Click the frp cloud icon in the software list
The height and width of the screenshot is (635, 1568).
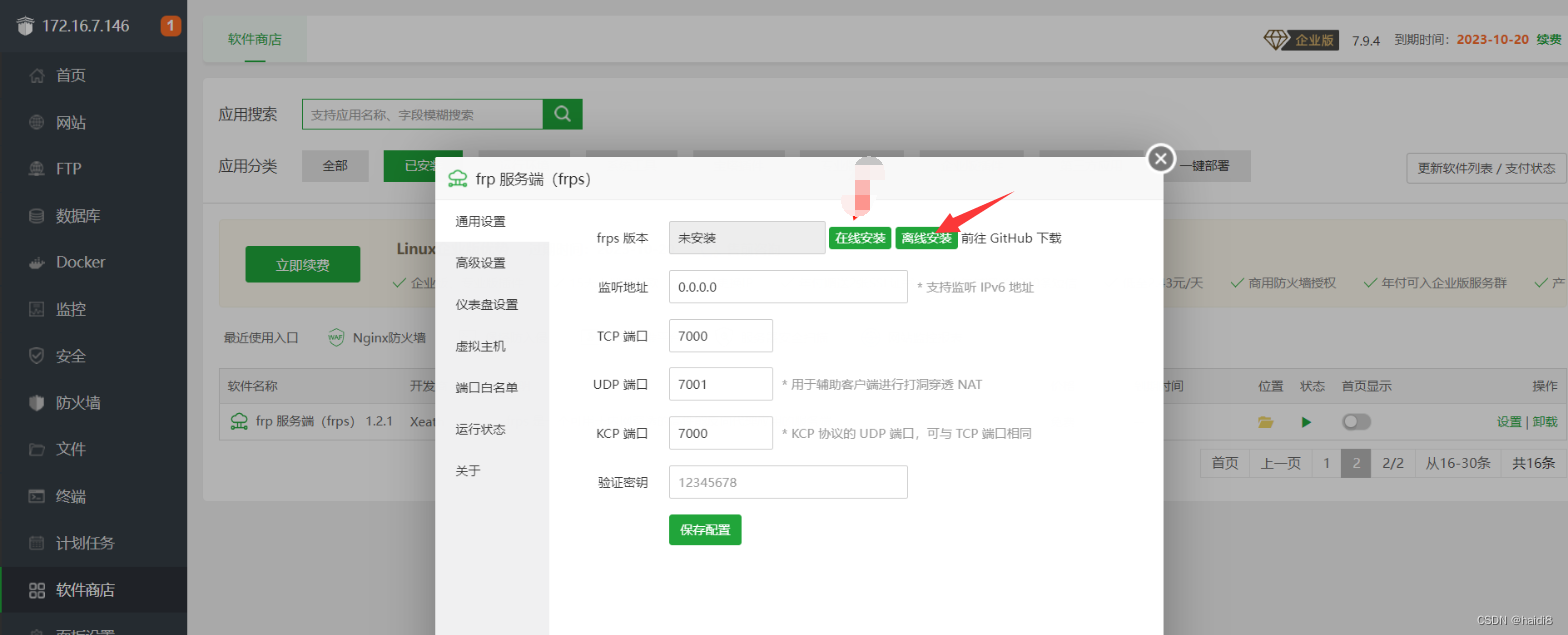point(239,421)
